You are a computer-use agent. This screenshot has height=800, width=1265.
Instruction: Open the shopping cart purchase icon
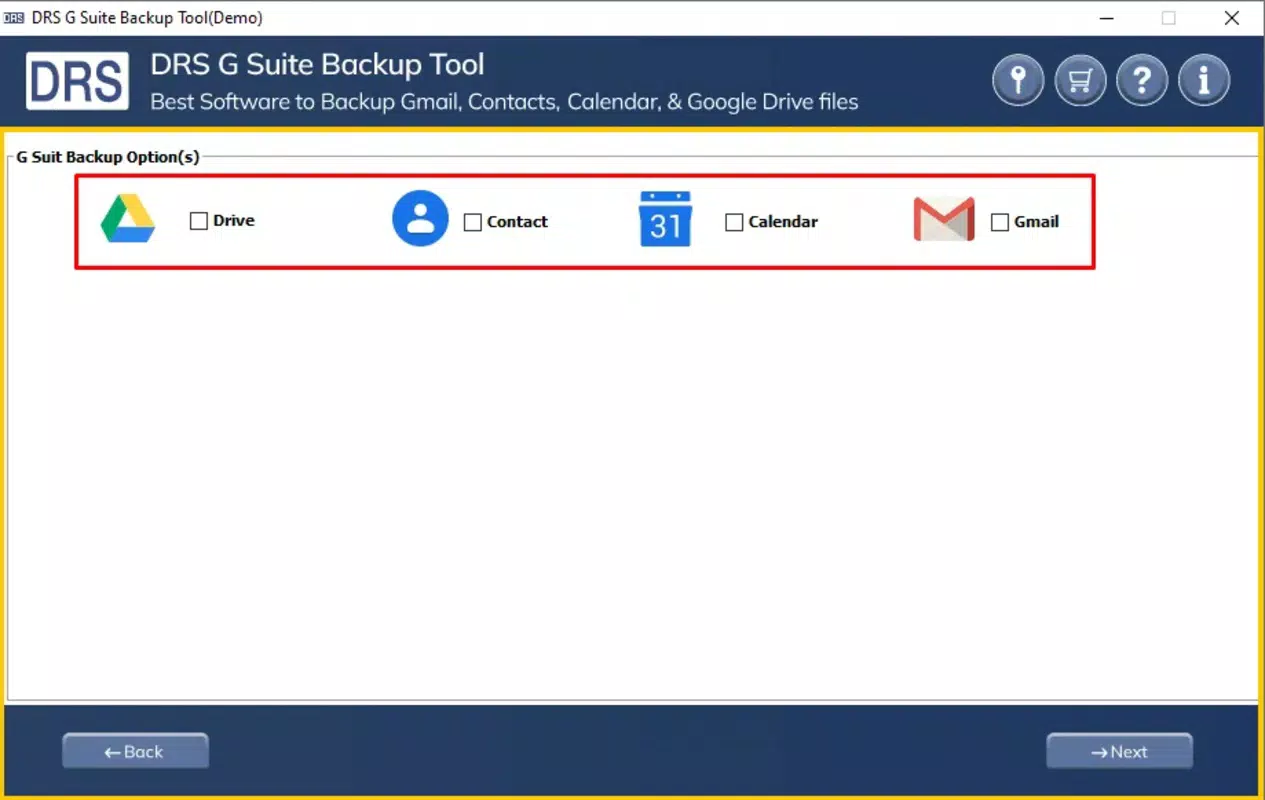pos(1080,80)
